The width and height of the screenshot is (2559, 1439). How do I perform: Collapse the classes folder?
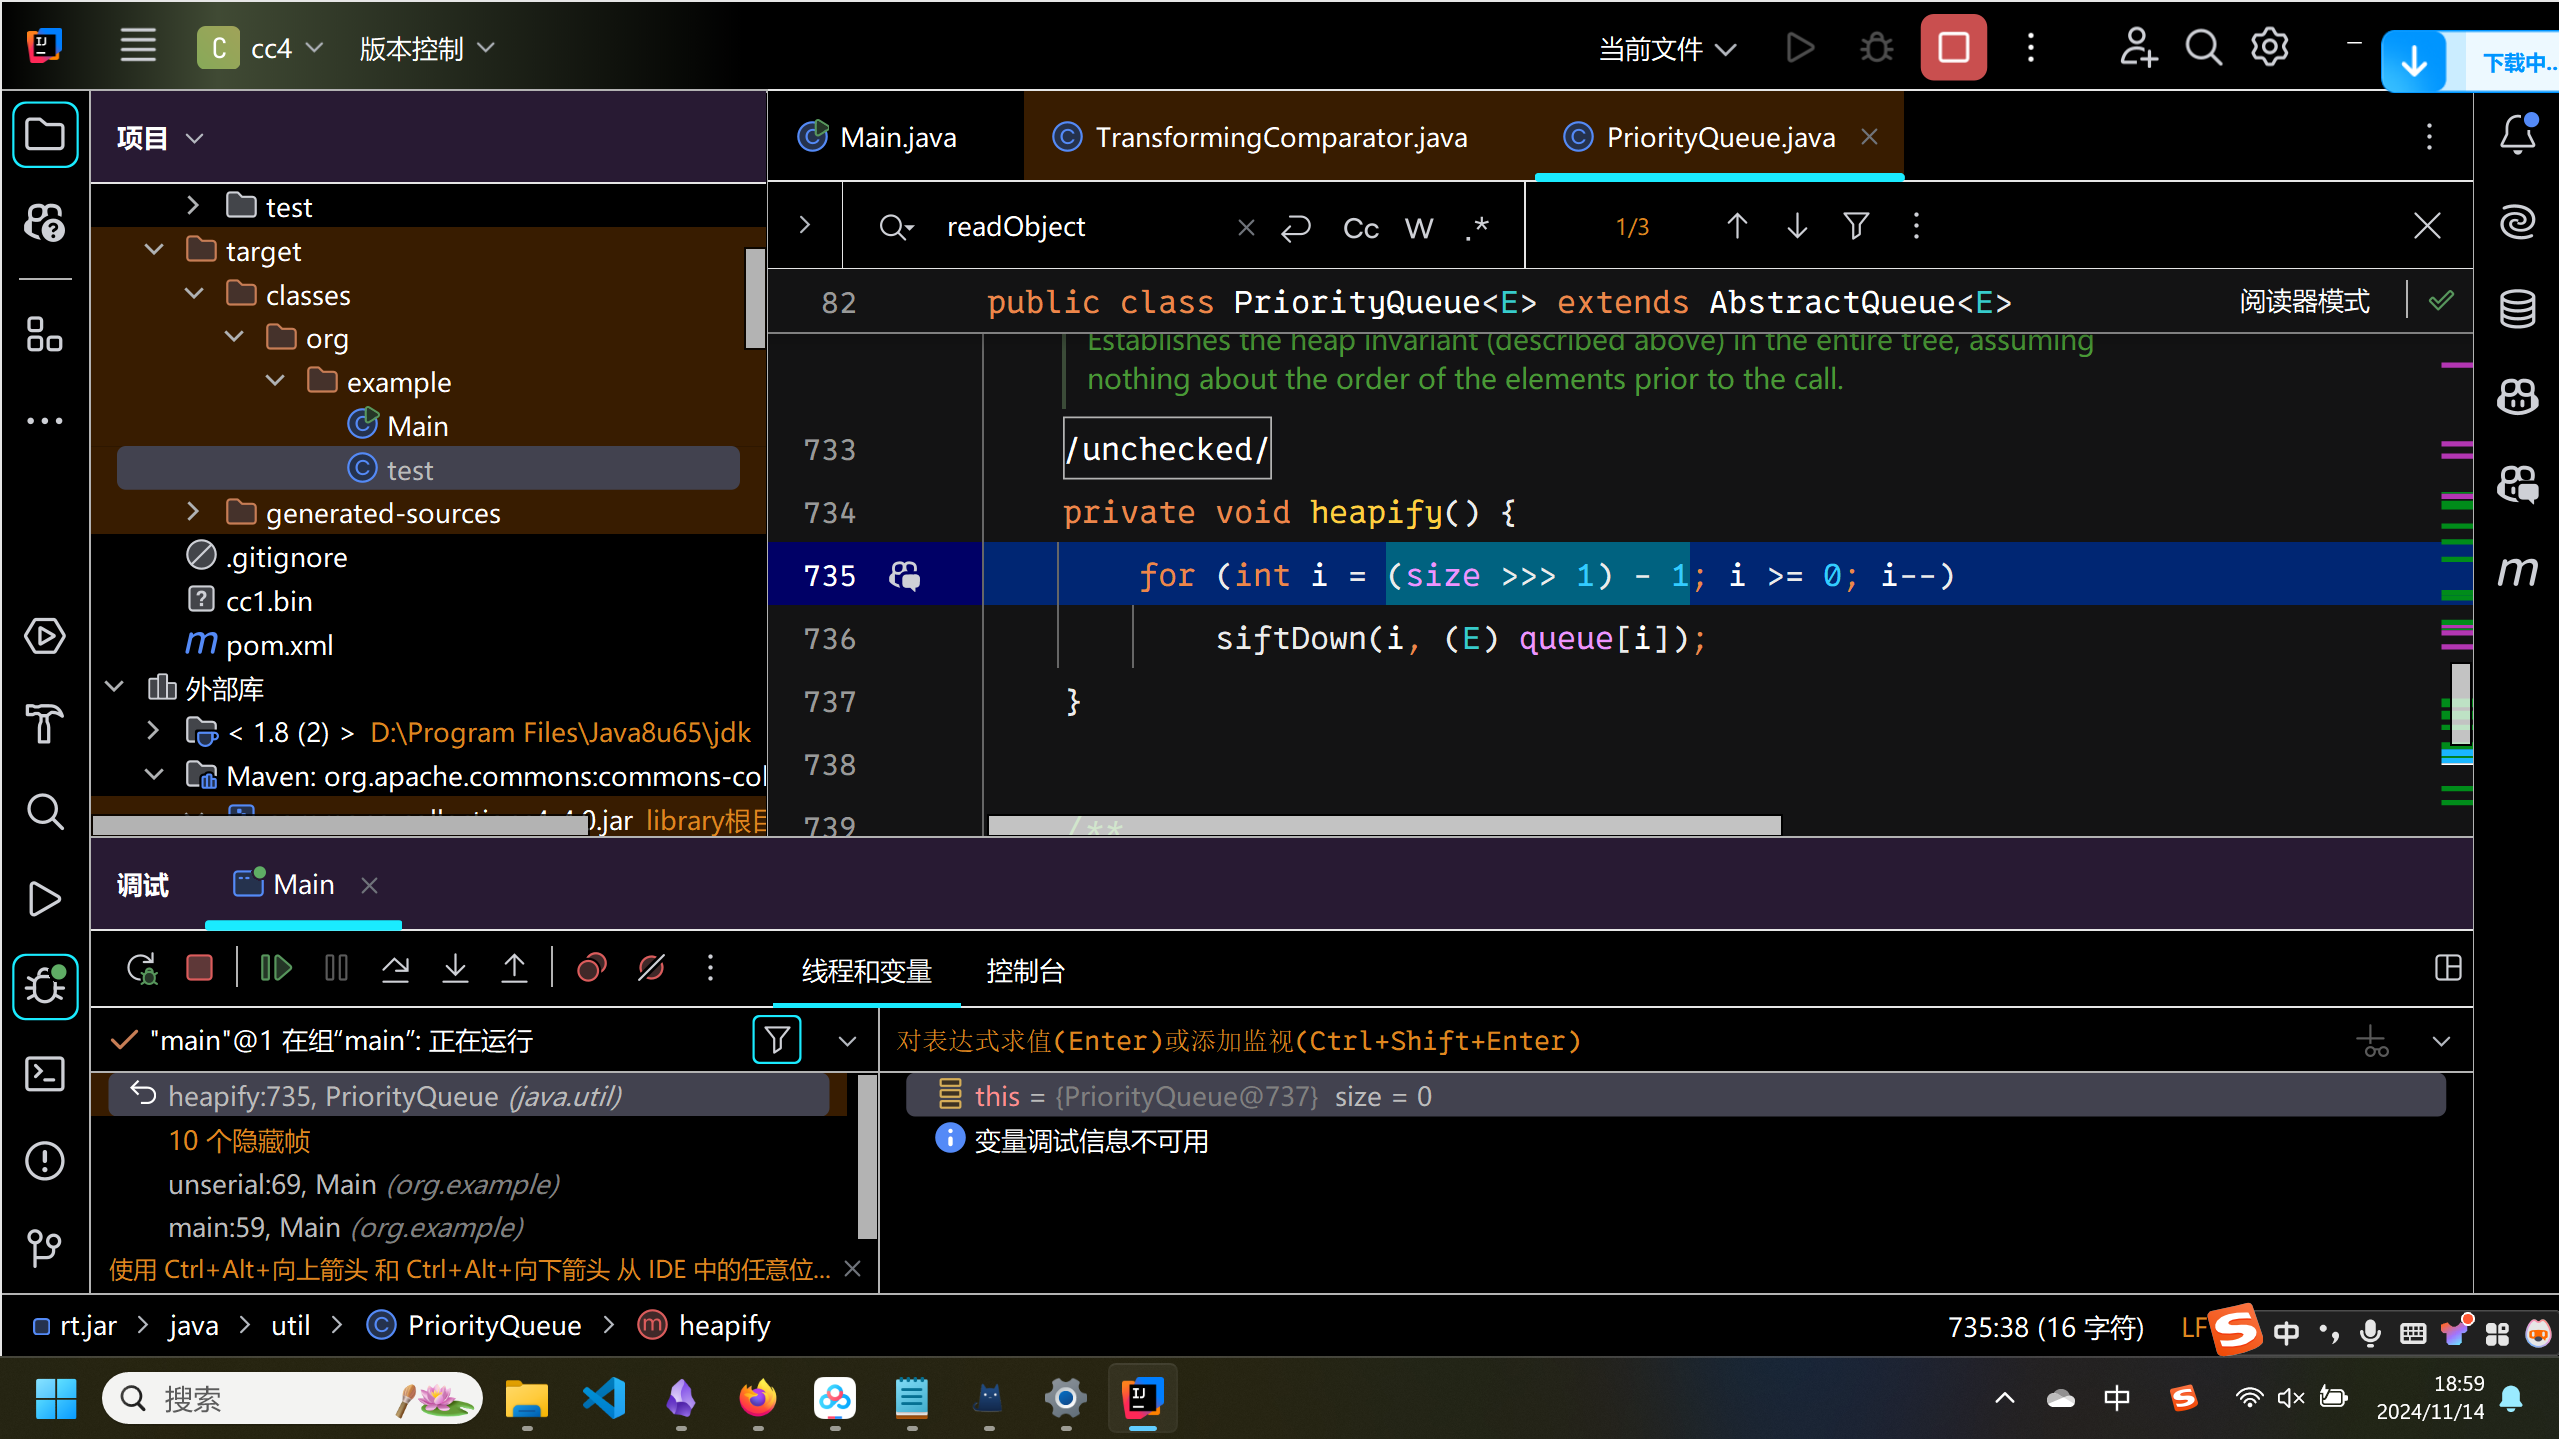pos(194,294)
